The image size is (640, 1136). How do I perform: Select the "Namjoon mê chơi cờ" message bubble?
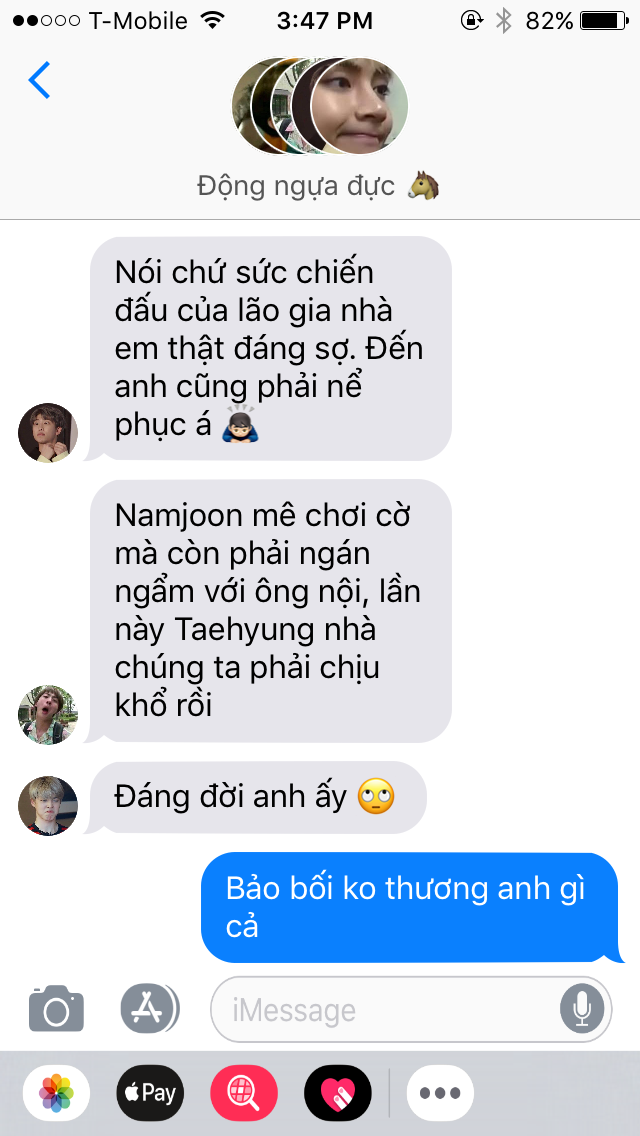268,611
